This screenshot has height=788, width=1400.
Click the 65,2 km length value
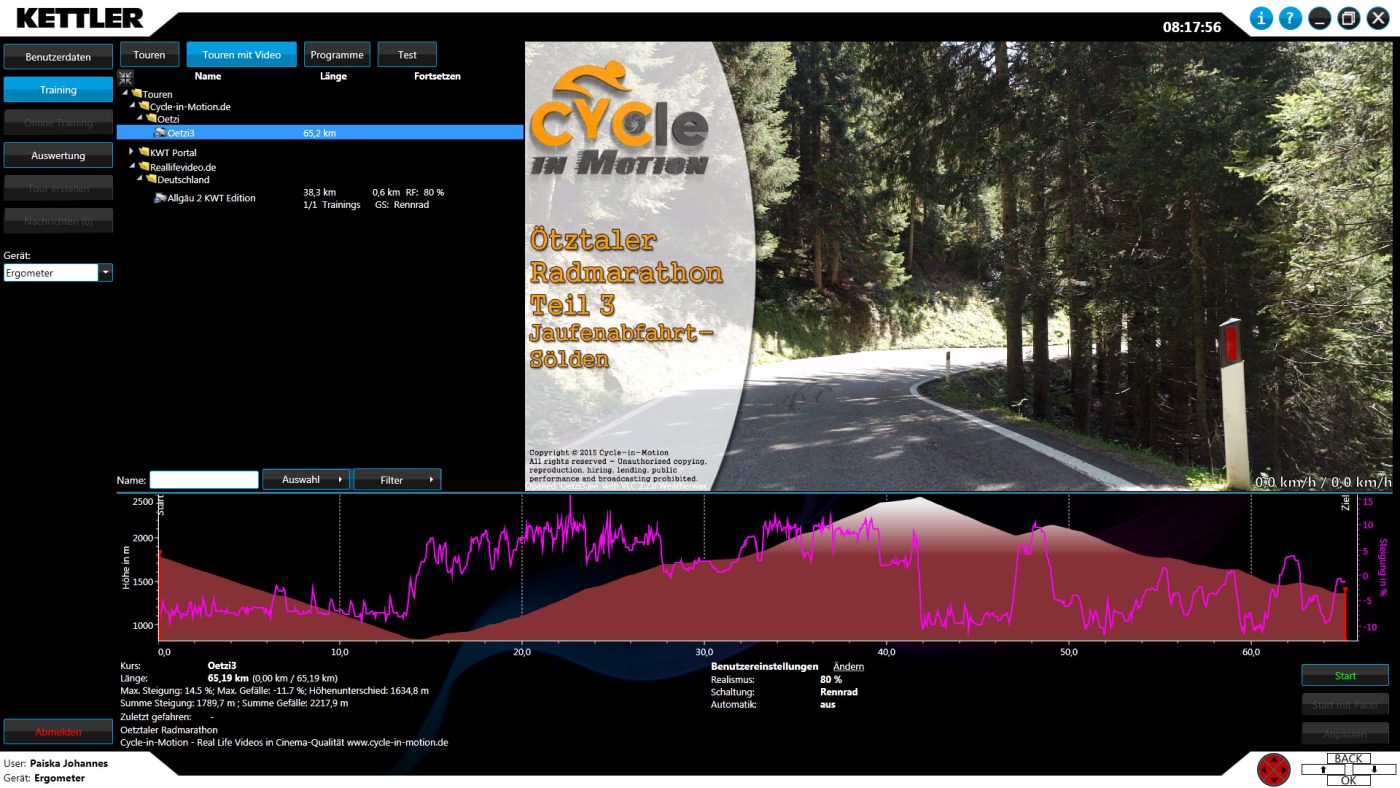(x=319, y=132)
